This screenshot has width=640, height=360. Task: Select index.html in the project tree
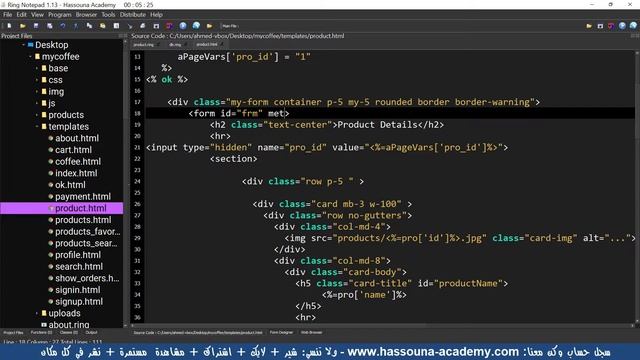(76, 173)
